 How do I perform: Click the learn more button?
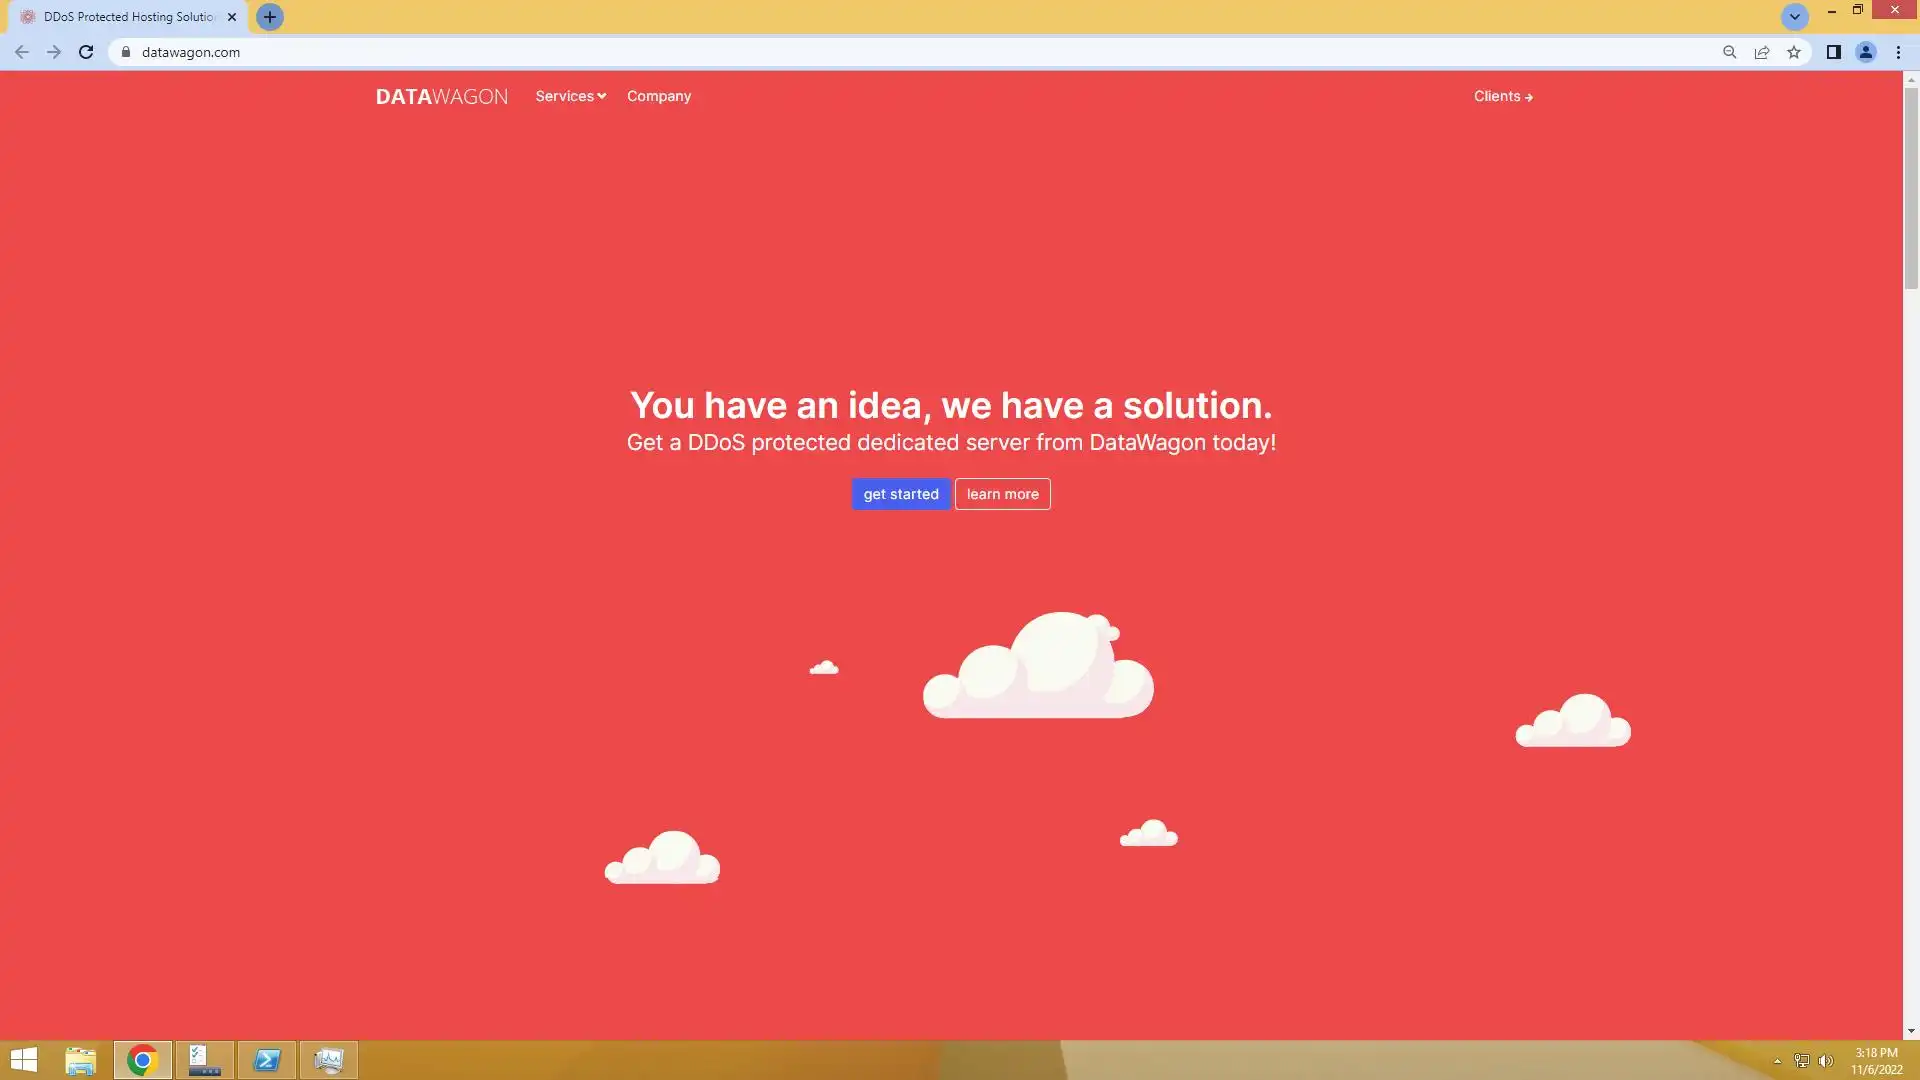point(1002,494)
